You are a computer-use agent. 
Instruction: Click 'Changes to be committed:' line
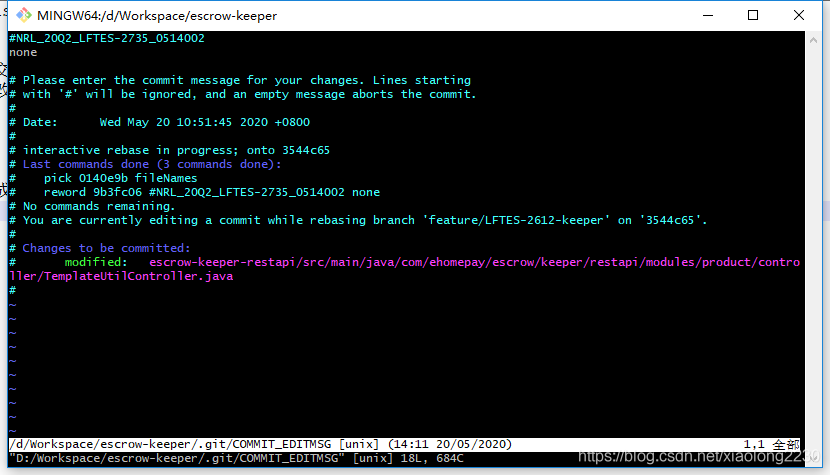tap(100, 248)
